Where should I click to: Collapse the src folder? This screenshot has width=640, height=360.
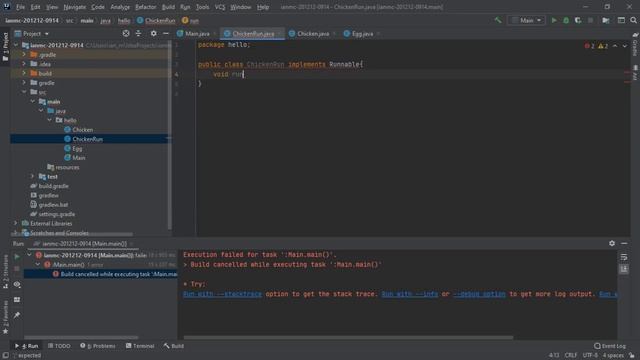click(x=24, y=92)
